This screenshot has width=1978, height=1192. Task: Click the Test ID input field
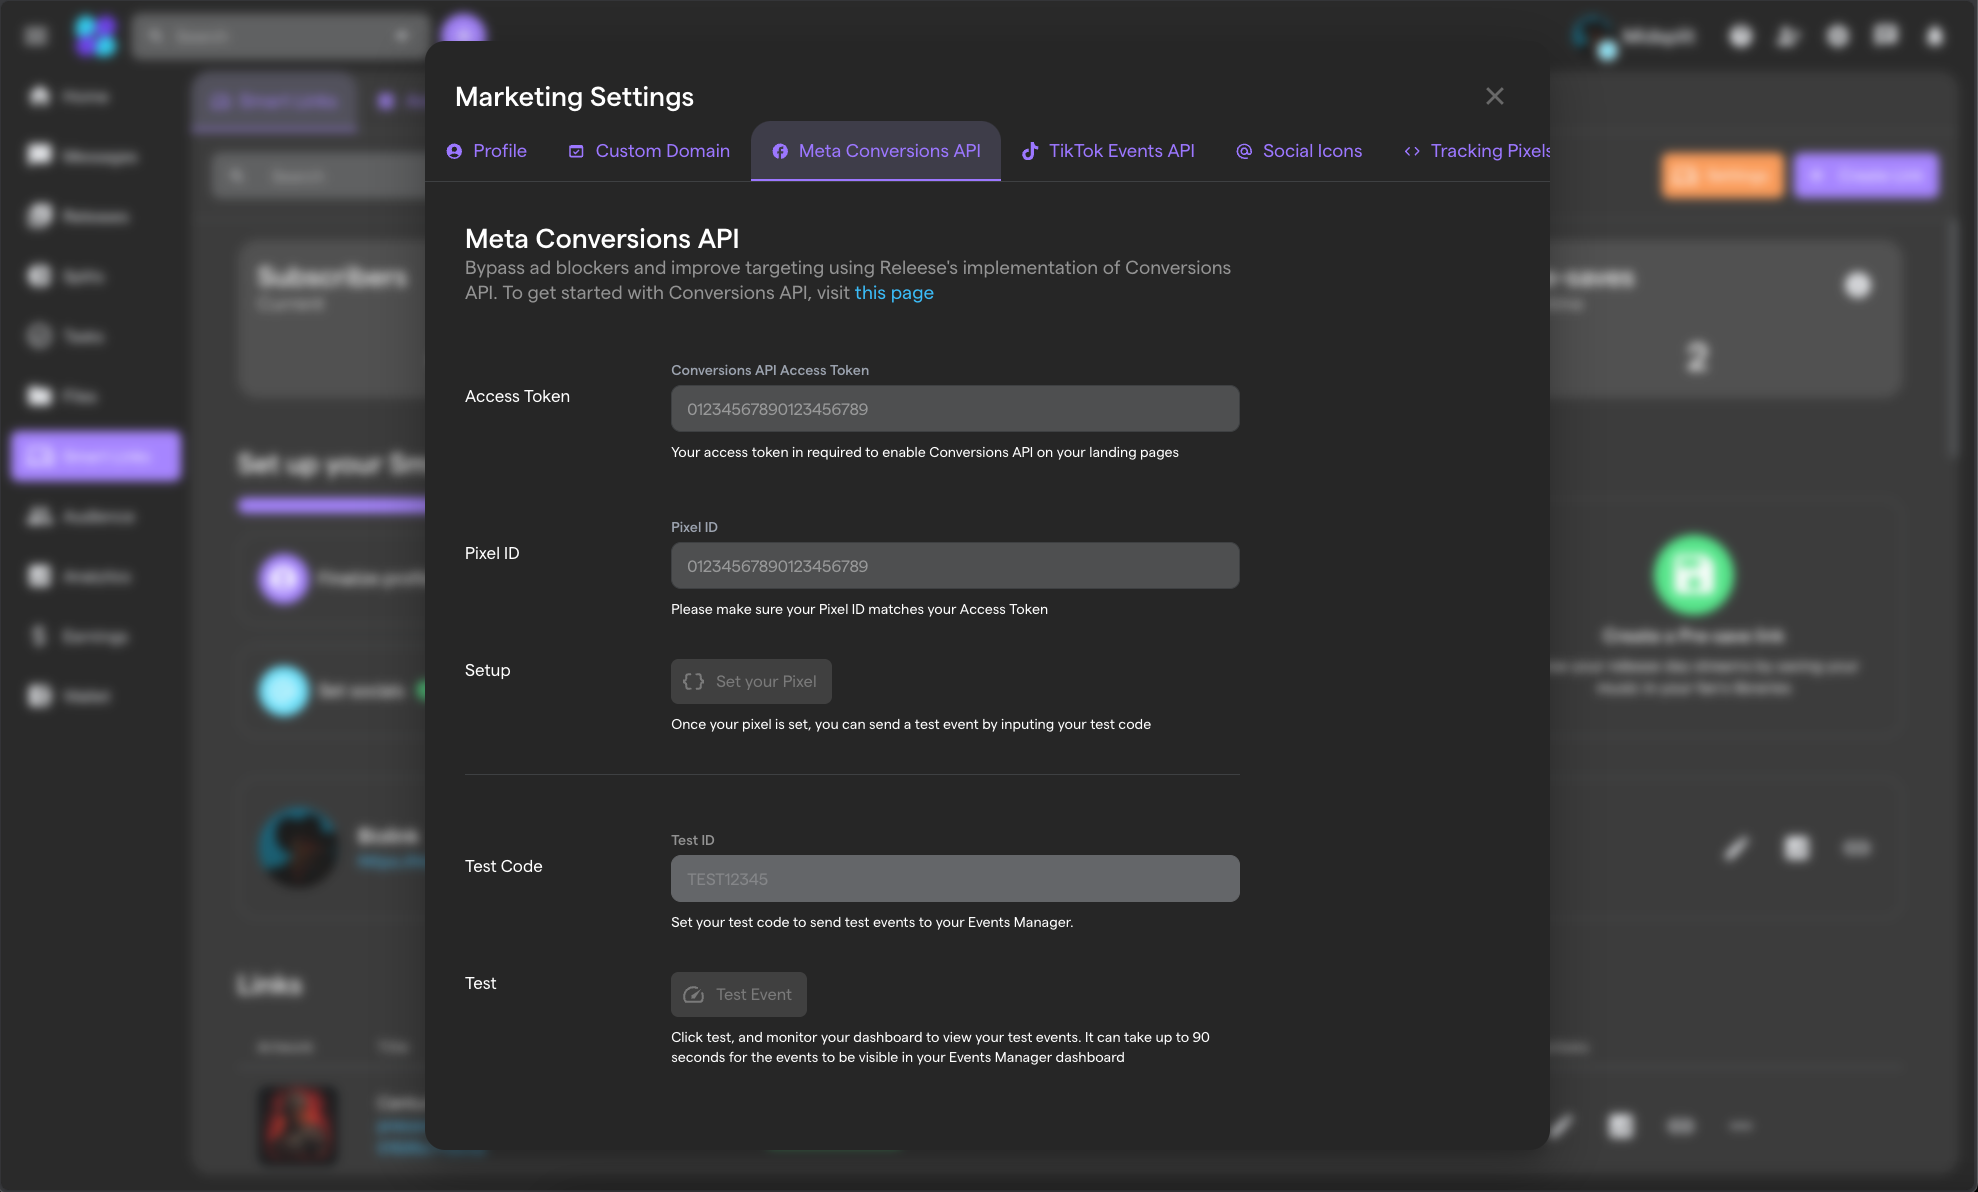955,879
